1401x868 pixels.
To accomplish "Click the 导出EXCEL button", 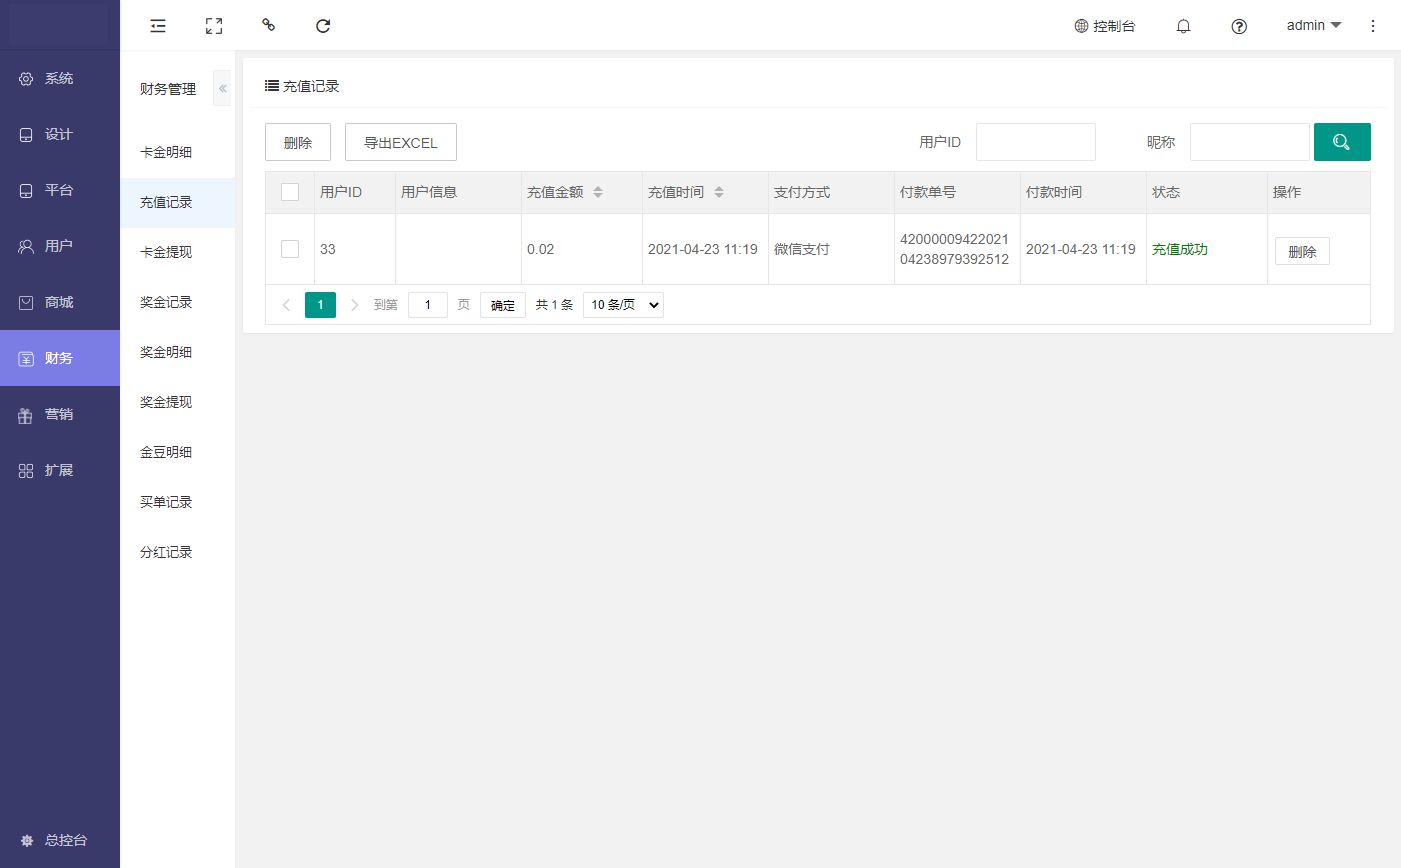I will (x=400, y=142).
